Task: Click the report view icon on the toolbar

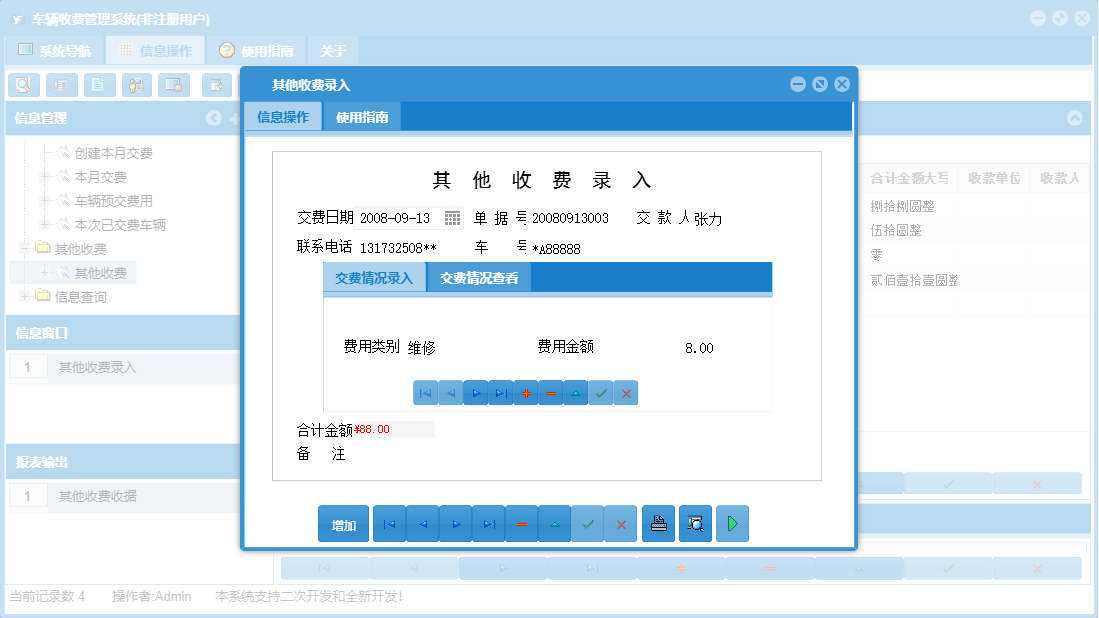Action: [x=60, y=85]
